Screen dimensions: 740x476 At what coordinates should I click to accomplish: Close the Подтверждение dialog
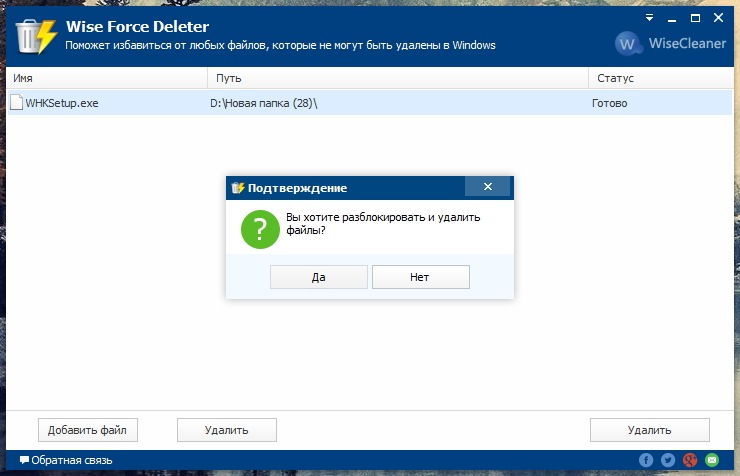[x=488, y=187]
